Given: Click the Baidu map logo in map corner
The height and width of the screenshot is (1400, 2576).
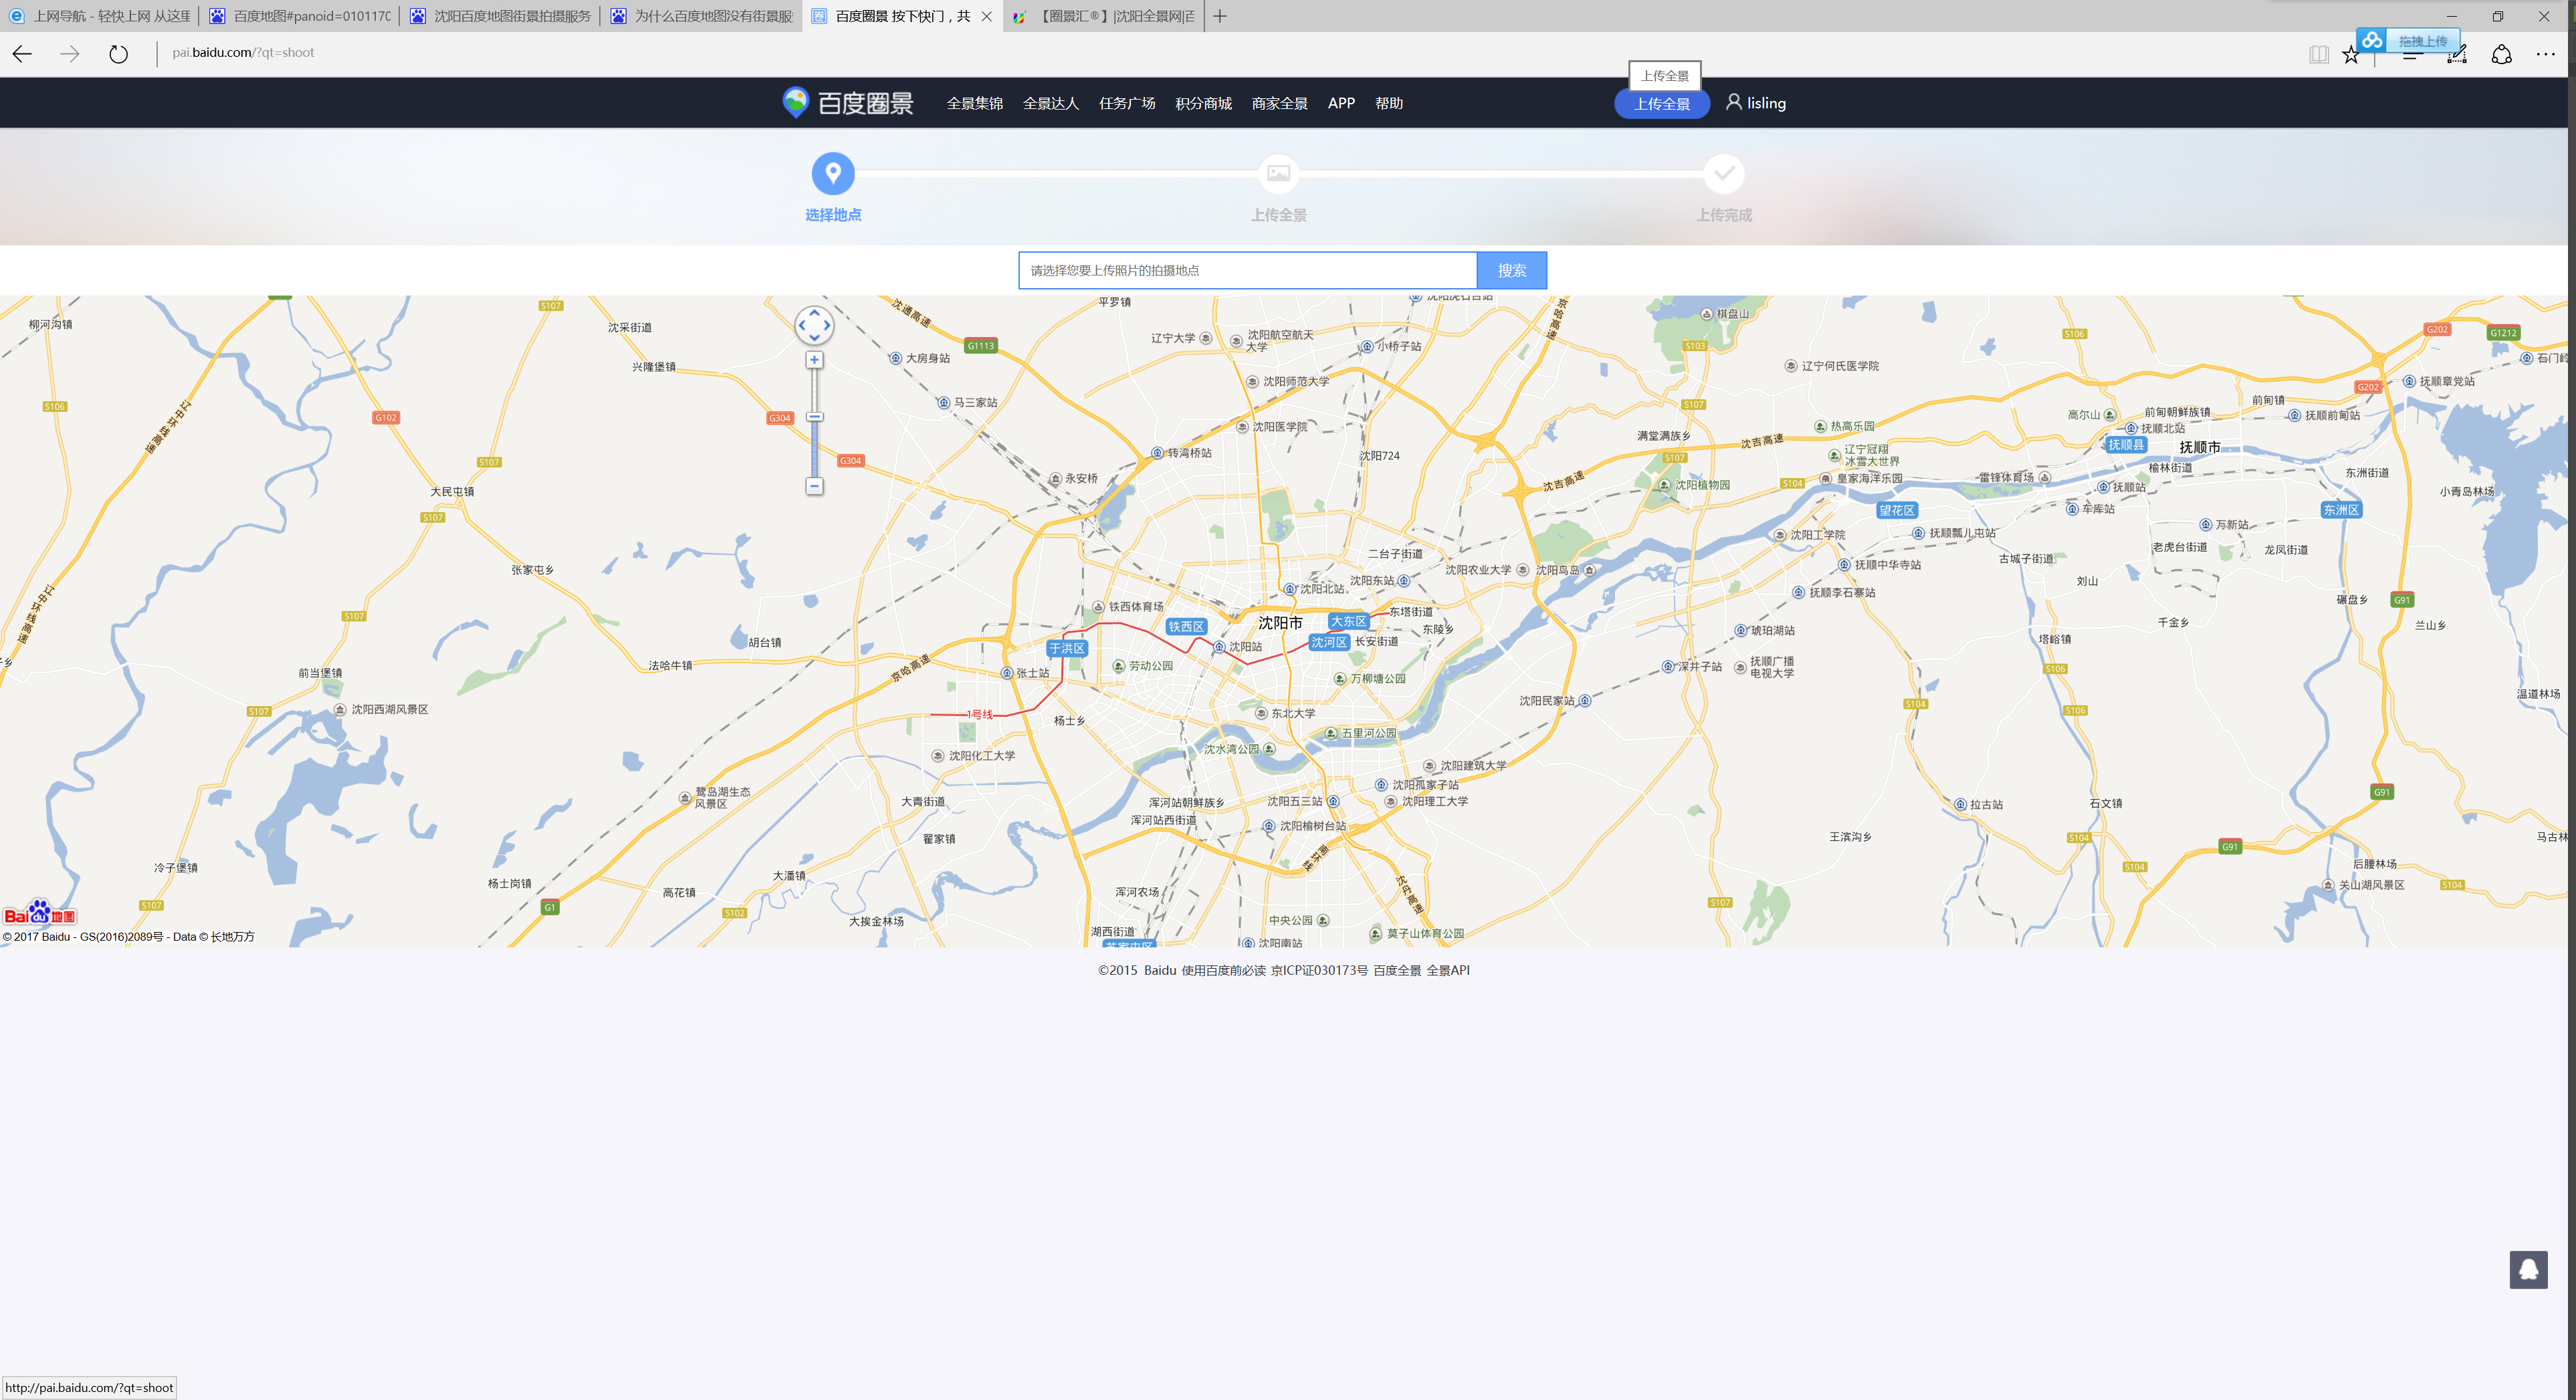Looking at the screenshot, I should click(x=40, y=913).
